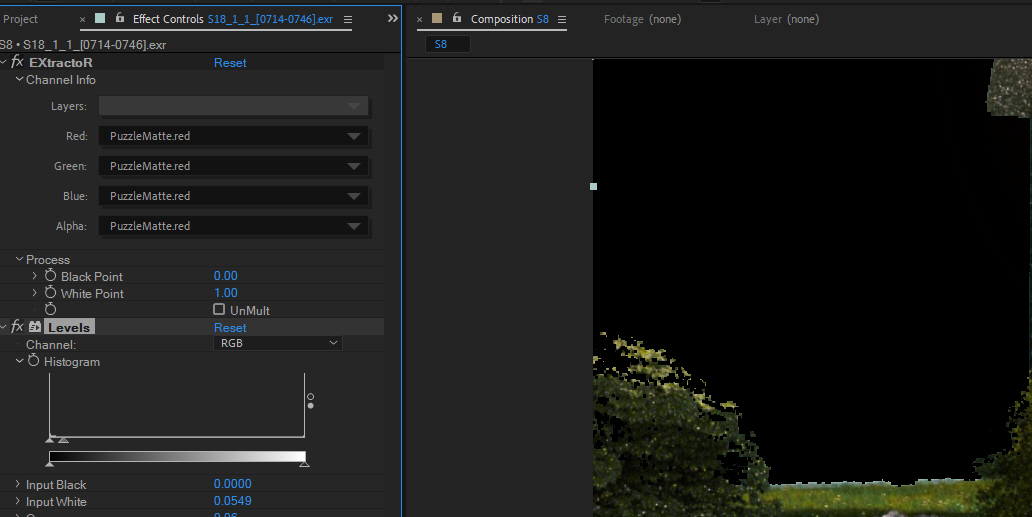Reset the EXtractoR effect
Viewport: 1032px width, 517px height.
point(230,62)
